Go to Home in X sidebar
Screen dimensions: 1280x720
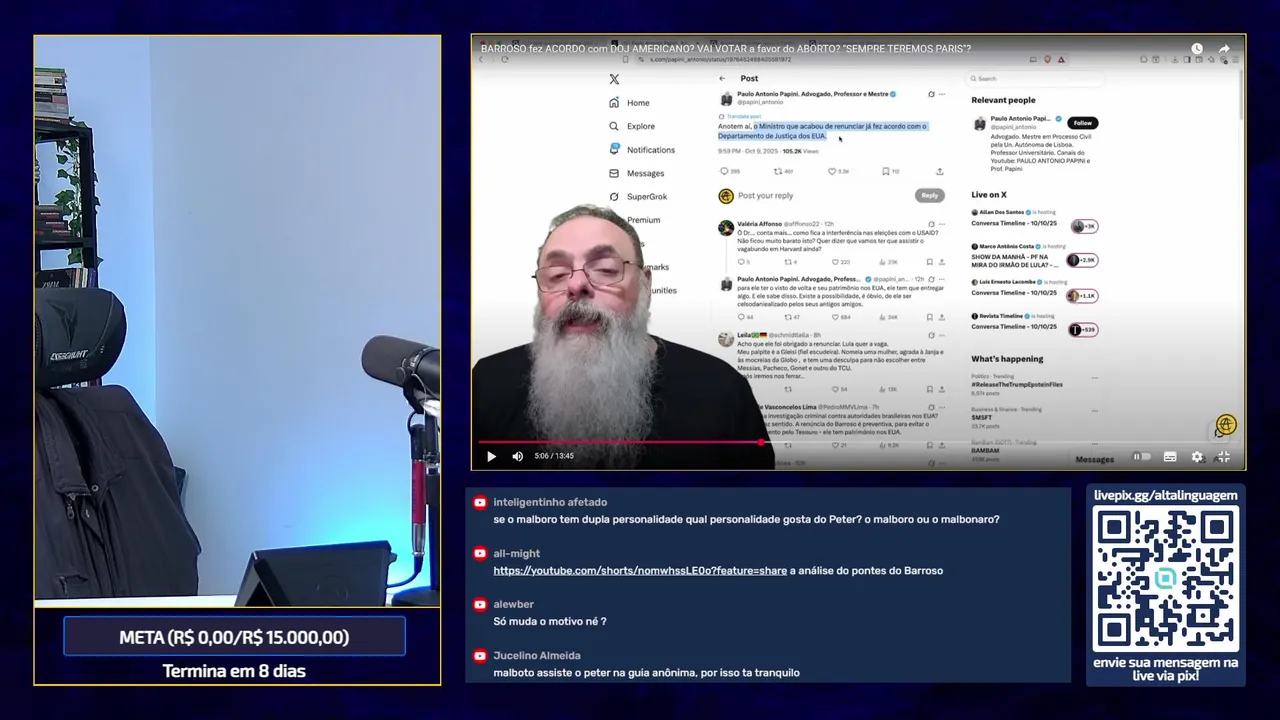pos(629,103)
